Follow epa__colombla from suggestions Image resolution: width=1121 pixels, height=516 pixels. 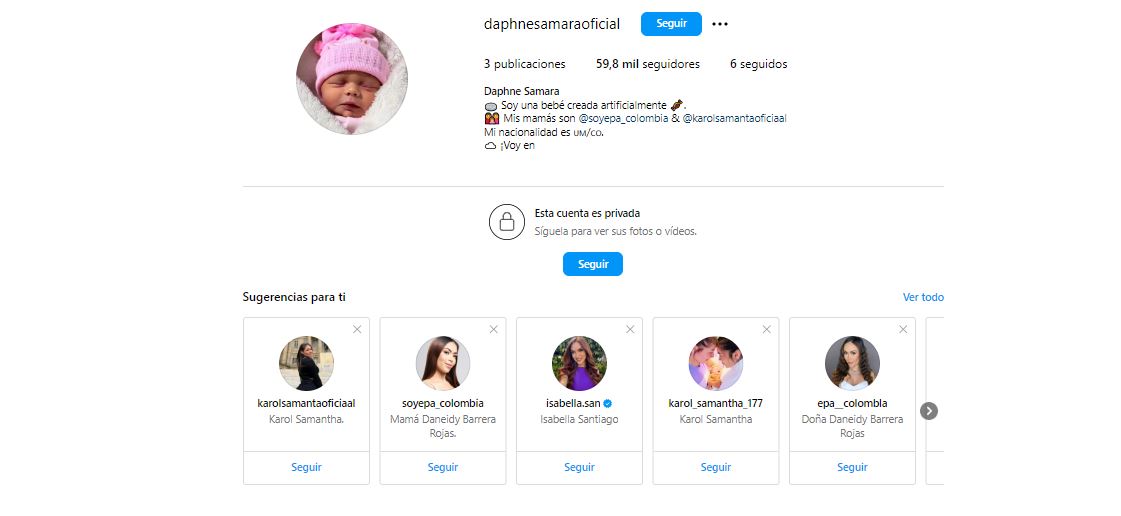[852, 467]
